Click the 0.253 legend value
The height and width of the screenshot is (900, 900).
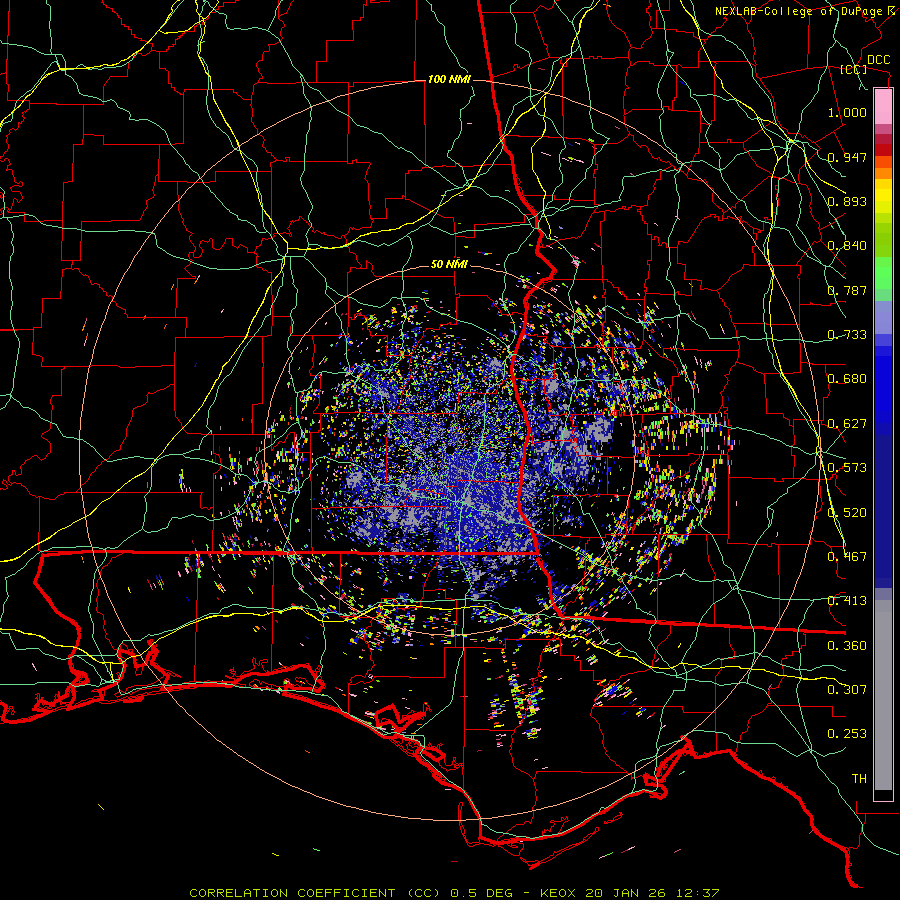point(847,734)
